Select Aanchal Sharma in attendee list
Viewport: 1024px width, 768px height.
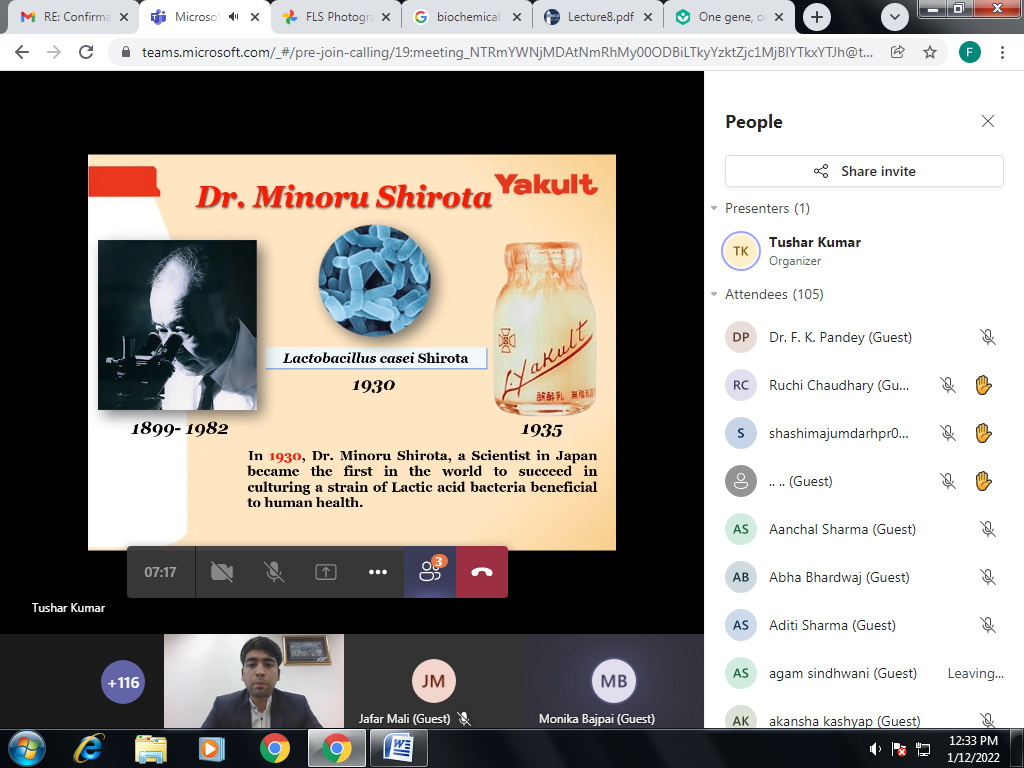click(864, 529)
